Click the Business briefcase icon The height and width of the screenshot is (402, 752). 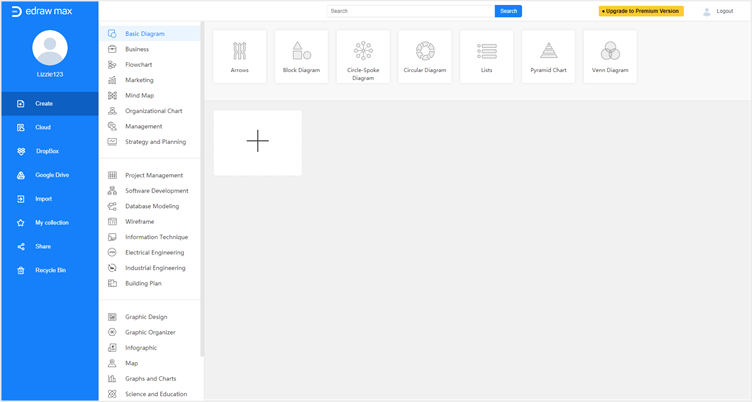(x=112, y=49)
